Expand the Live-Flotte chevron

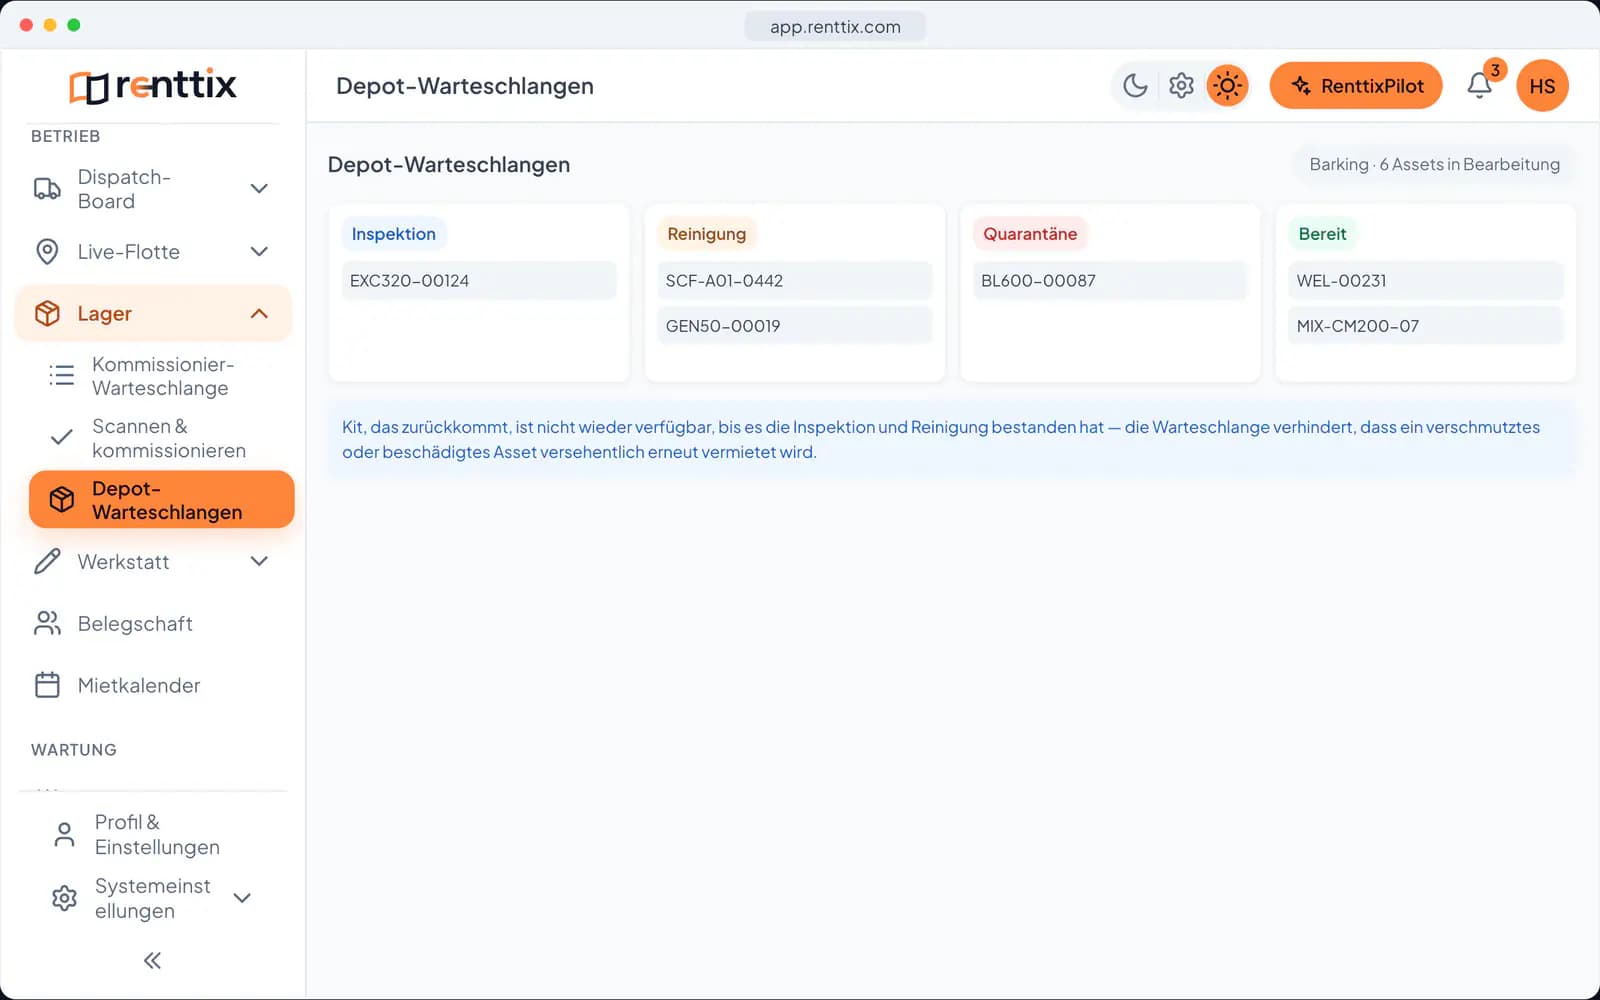point(259,252)
